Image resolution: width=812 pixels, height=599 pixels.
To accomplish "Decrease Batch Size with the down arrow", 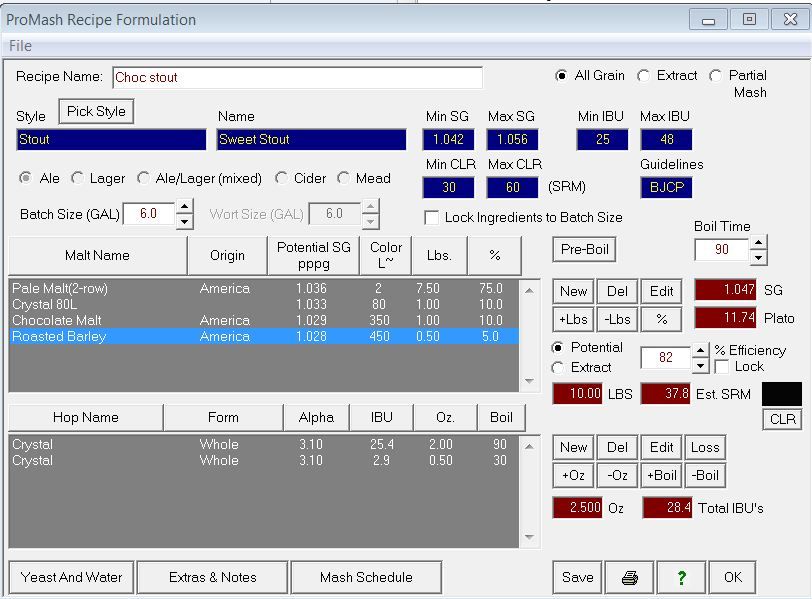I will (x=184, y=222).
